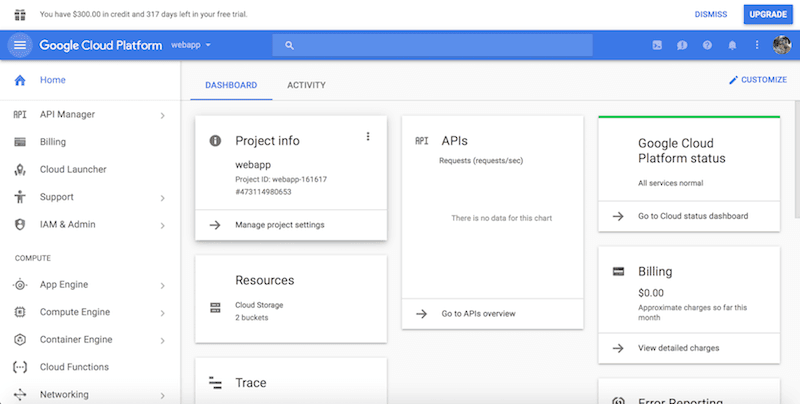Open Manage project settings link
The width and height of the screenshot is (800, 404).
279,225
